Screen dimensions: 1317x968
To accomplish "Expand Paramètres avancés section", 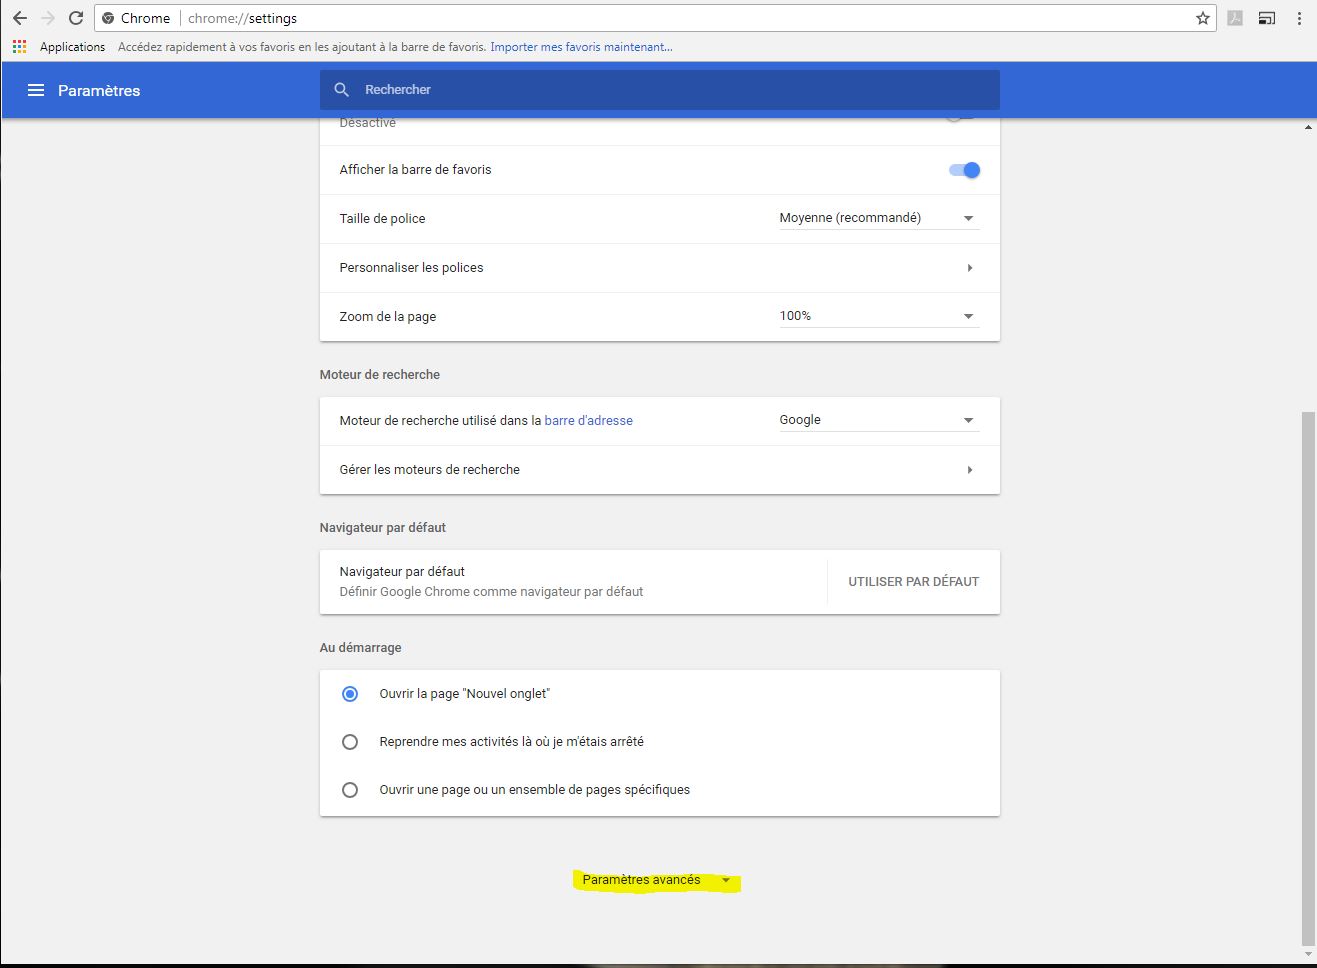I will [655, 880].
